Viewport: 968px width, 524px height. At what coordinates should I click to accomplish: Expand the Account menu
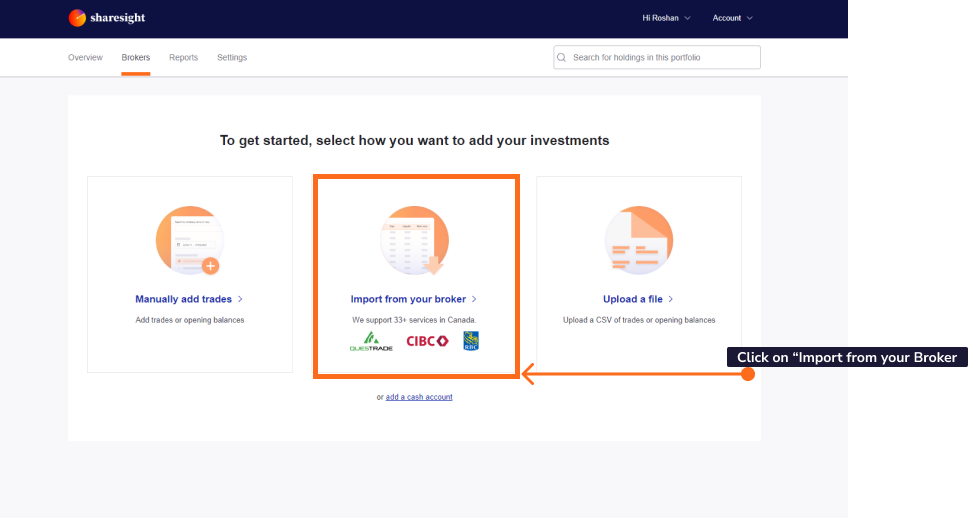click(733, 18)
